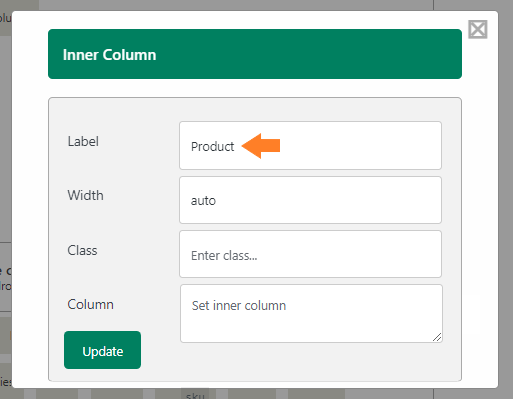Click the Column field caption

[91, 304]
